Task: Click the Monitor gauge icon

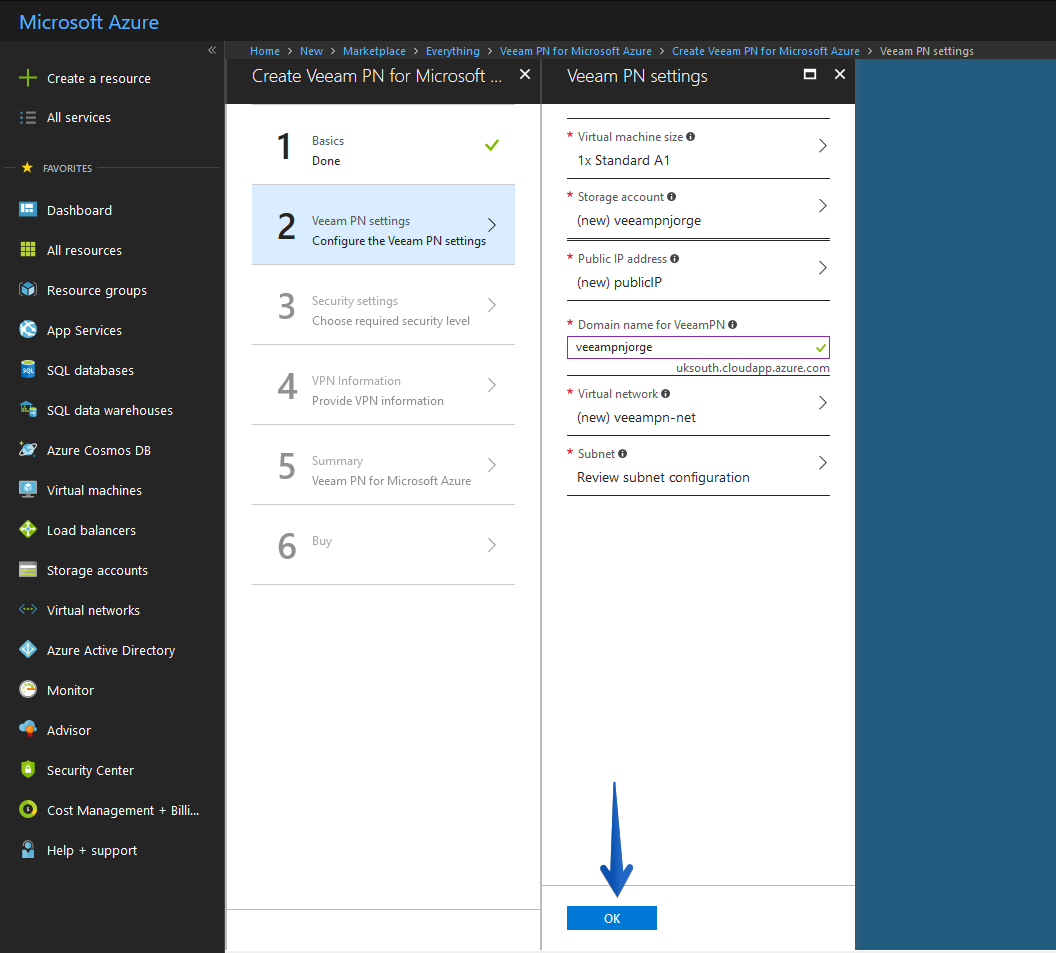Action: 28,690
